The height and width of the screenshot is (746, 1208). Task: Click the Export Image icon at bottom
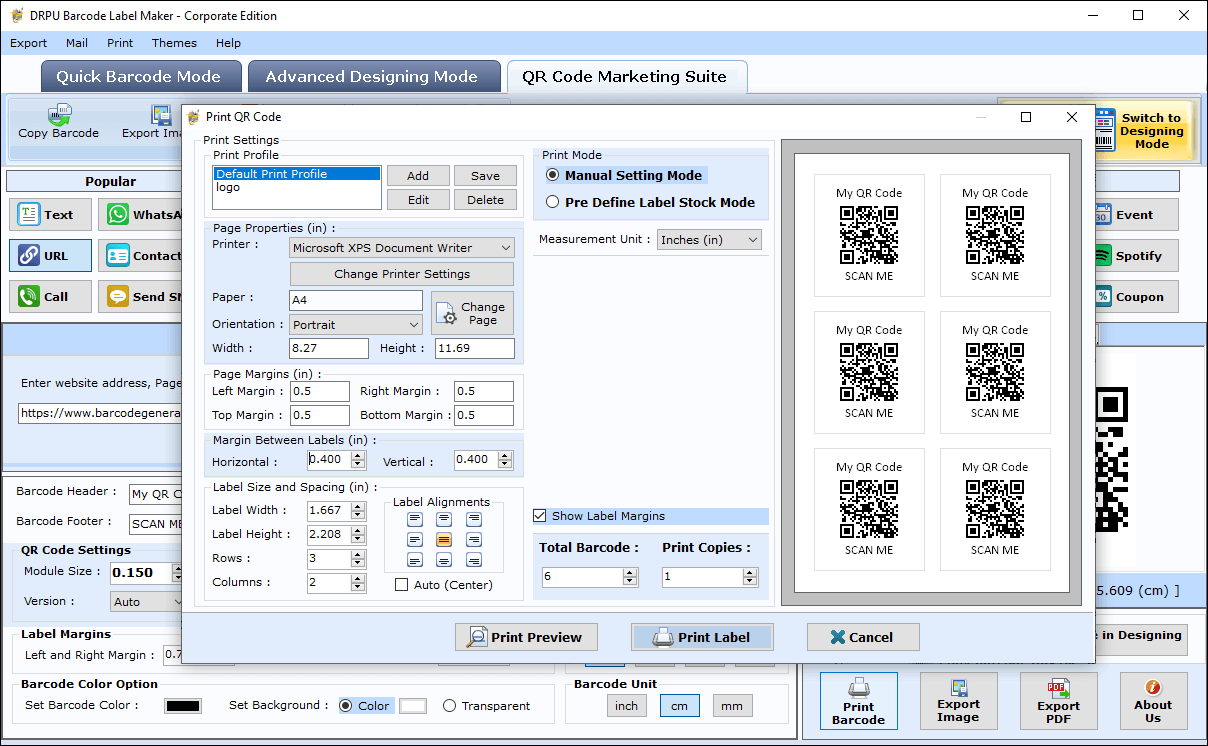(958, 687)
